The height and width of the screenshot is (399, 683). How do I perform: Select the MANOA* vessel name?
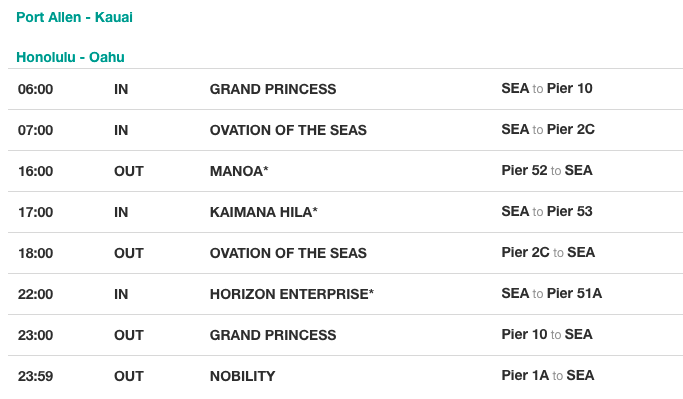239,171
